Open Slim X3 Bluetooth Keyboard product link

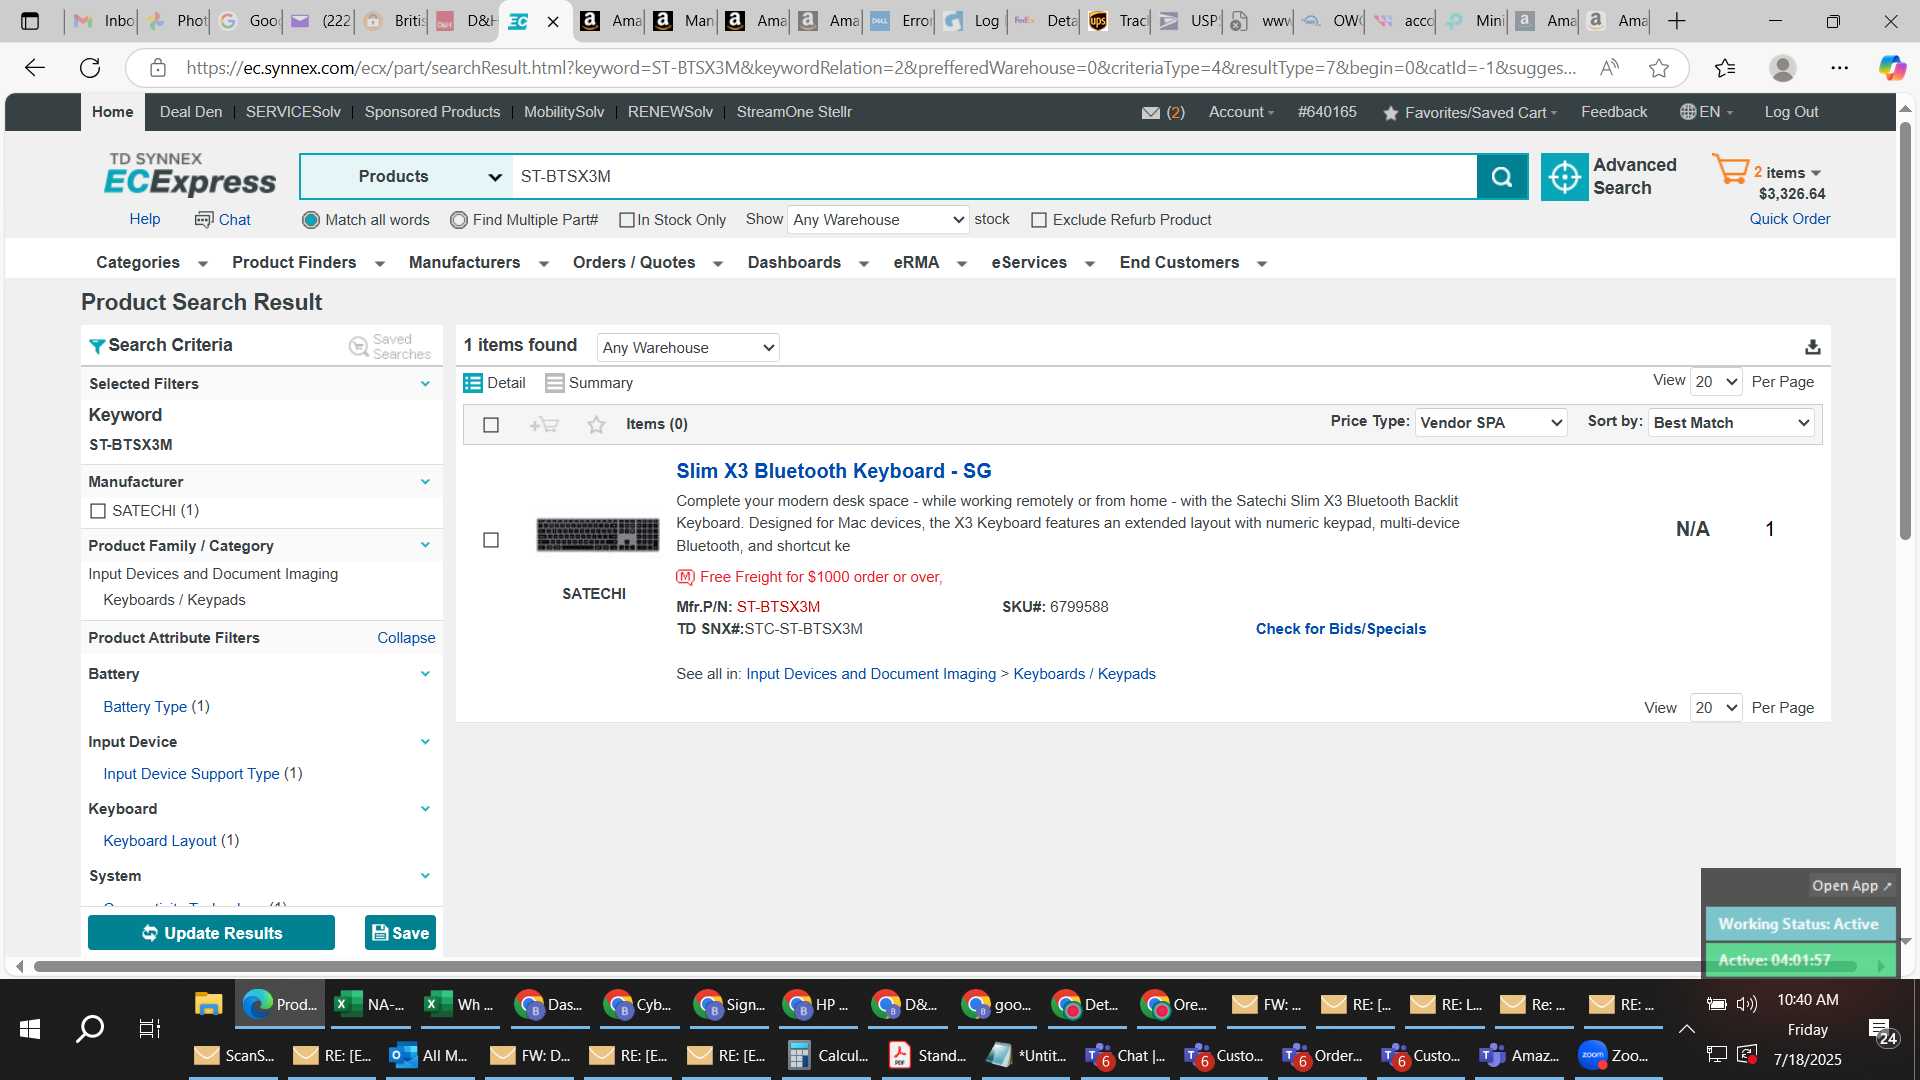[x=833, y=471]
